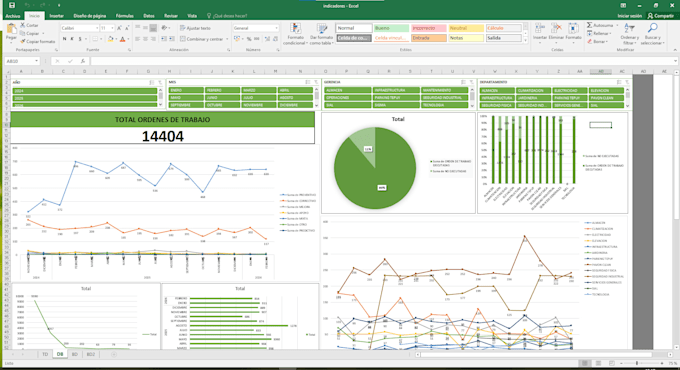Apply the Neutral cell style

click(466, 28)
